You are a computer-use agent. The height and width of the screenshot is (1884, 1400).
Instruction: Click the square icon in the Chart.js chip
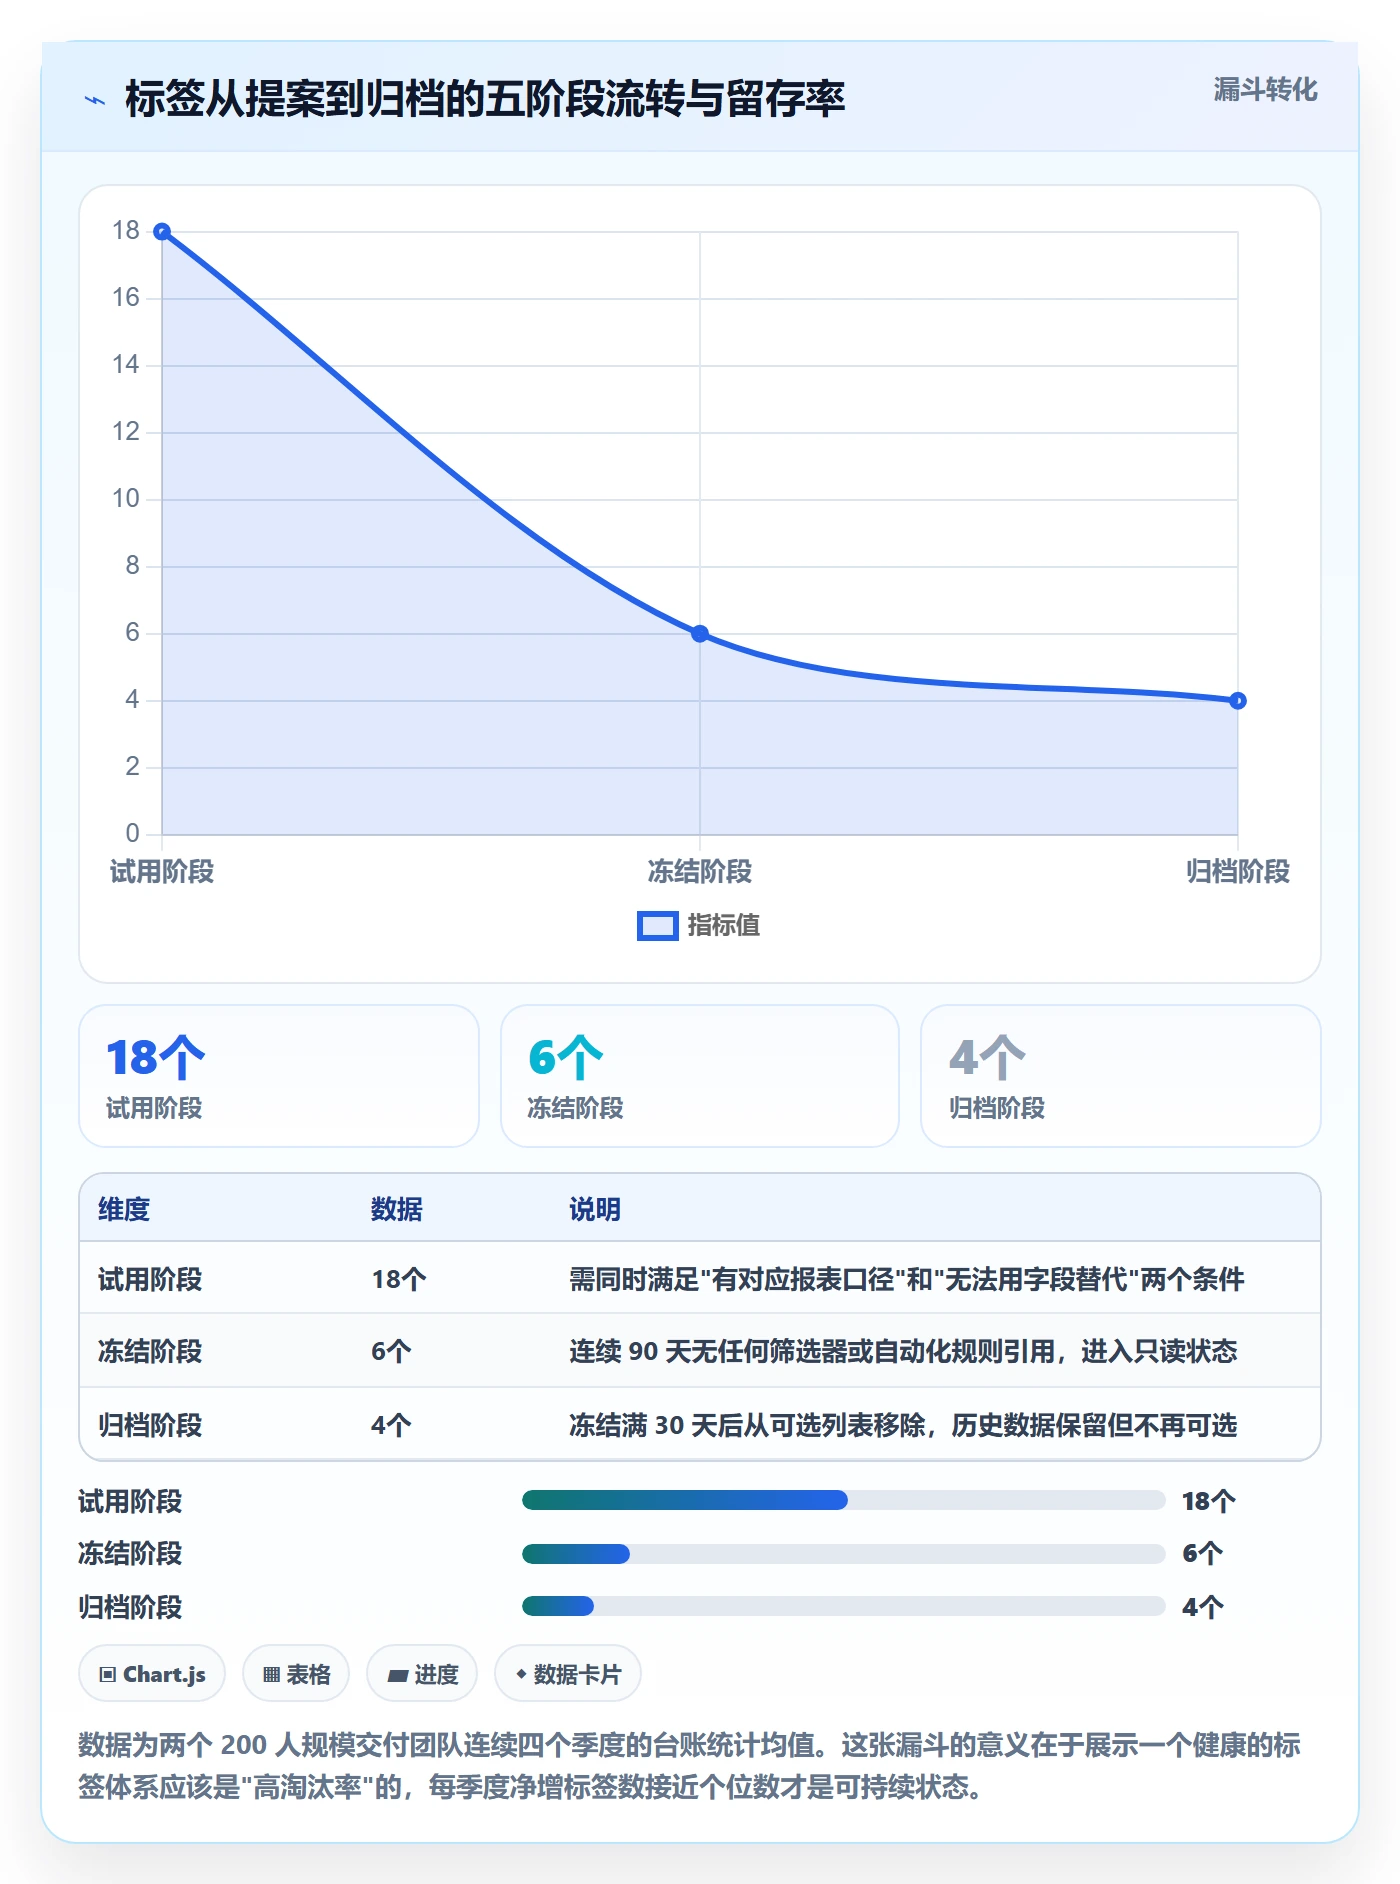[108, 1675]
